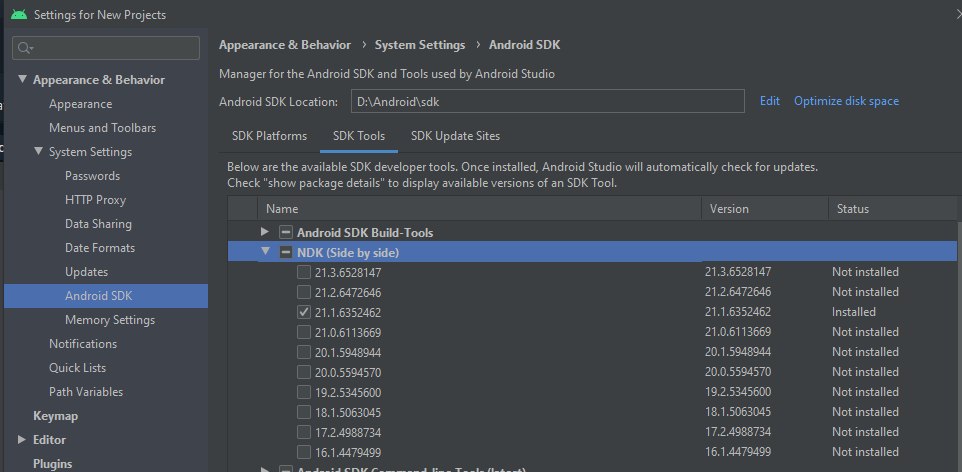Viewport: 962px width, 472px height.
Task: Click the version cell 20.1.5948944
Action: coord(738,352)
